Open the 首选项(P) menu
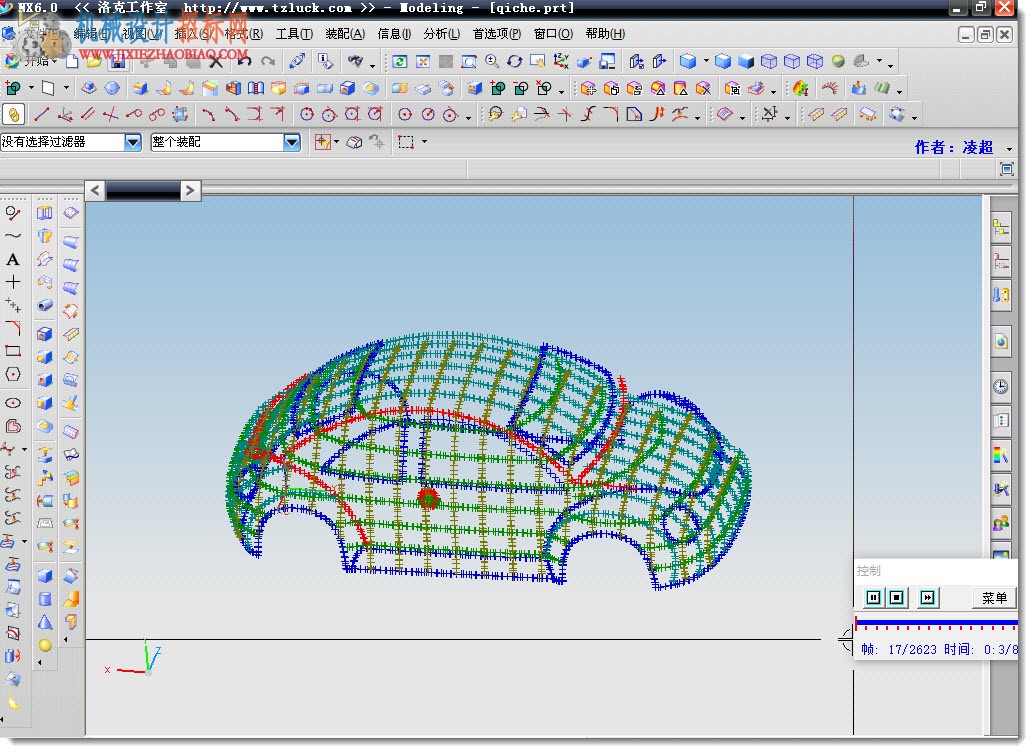The image size is (1033, 753). [x=496, y=34]
